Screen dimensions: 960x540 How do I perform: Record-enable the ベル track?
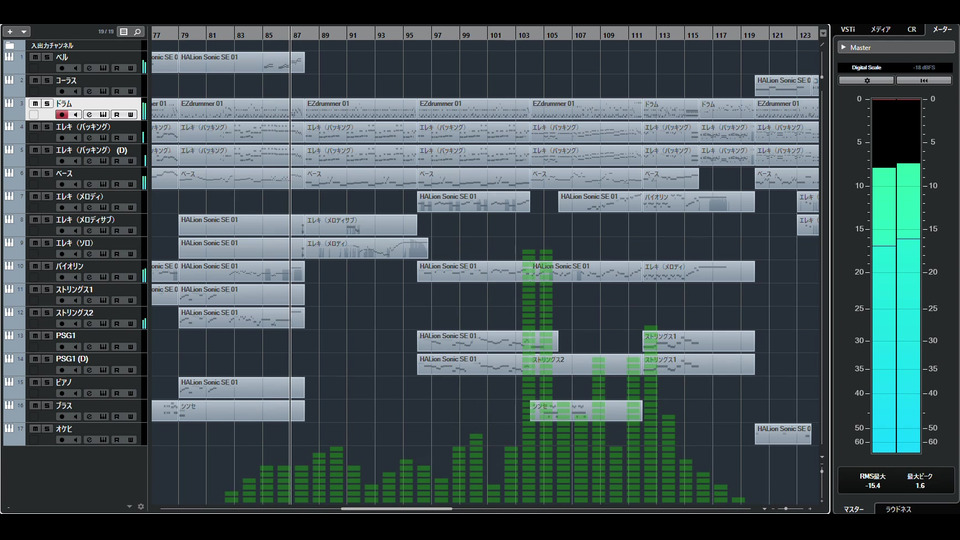point(62,68)
